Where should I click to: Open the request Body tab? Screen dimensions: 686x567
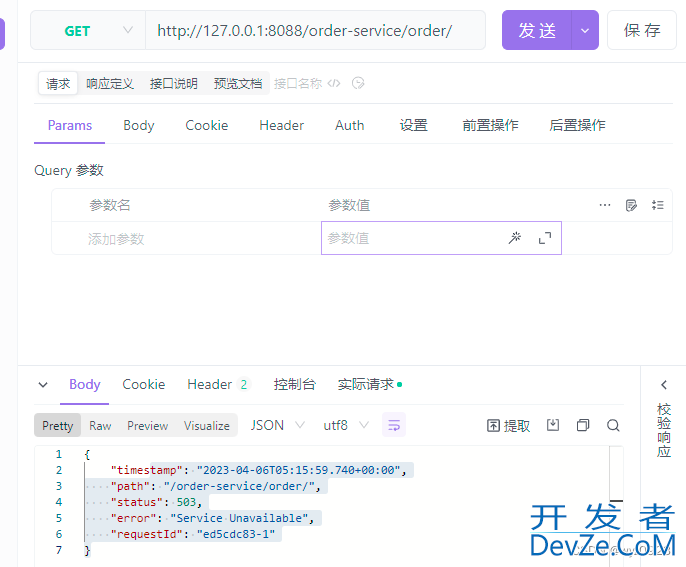point(139,126)
